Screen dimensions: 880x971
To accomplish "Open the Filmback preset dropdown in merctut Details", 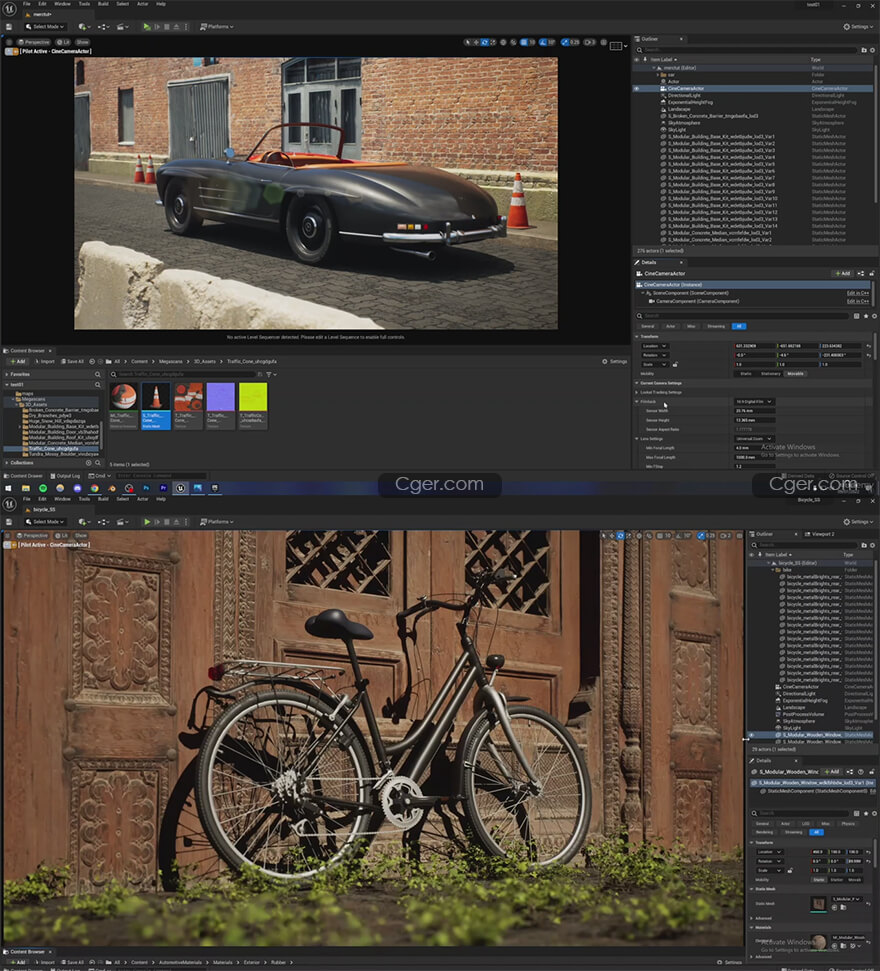I will pyautogui.click(x=754, y=402).
